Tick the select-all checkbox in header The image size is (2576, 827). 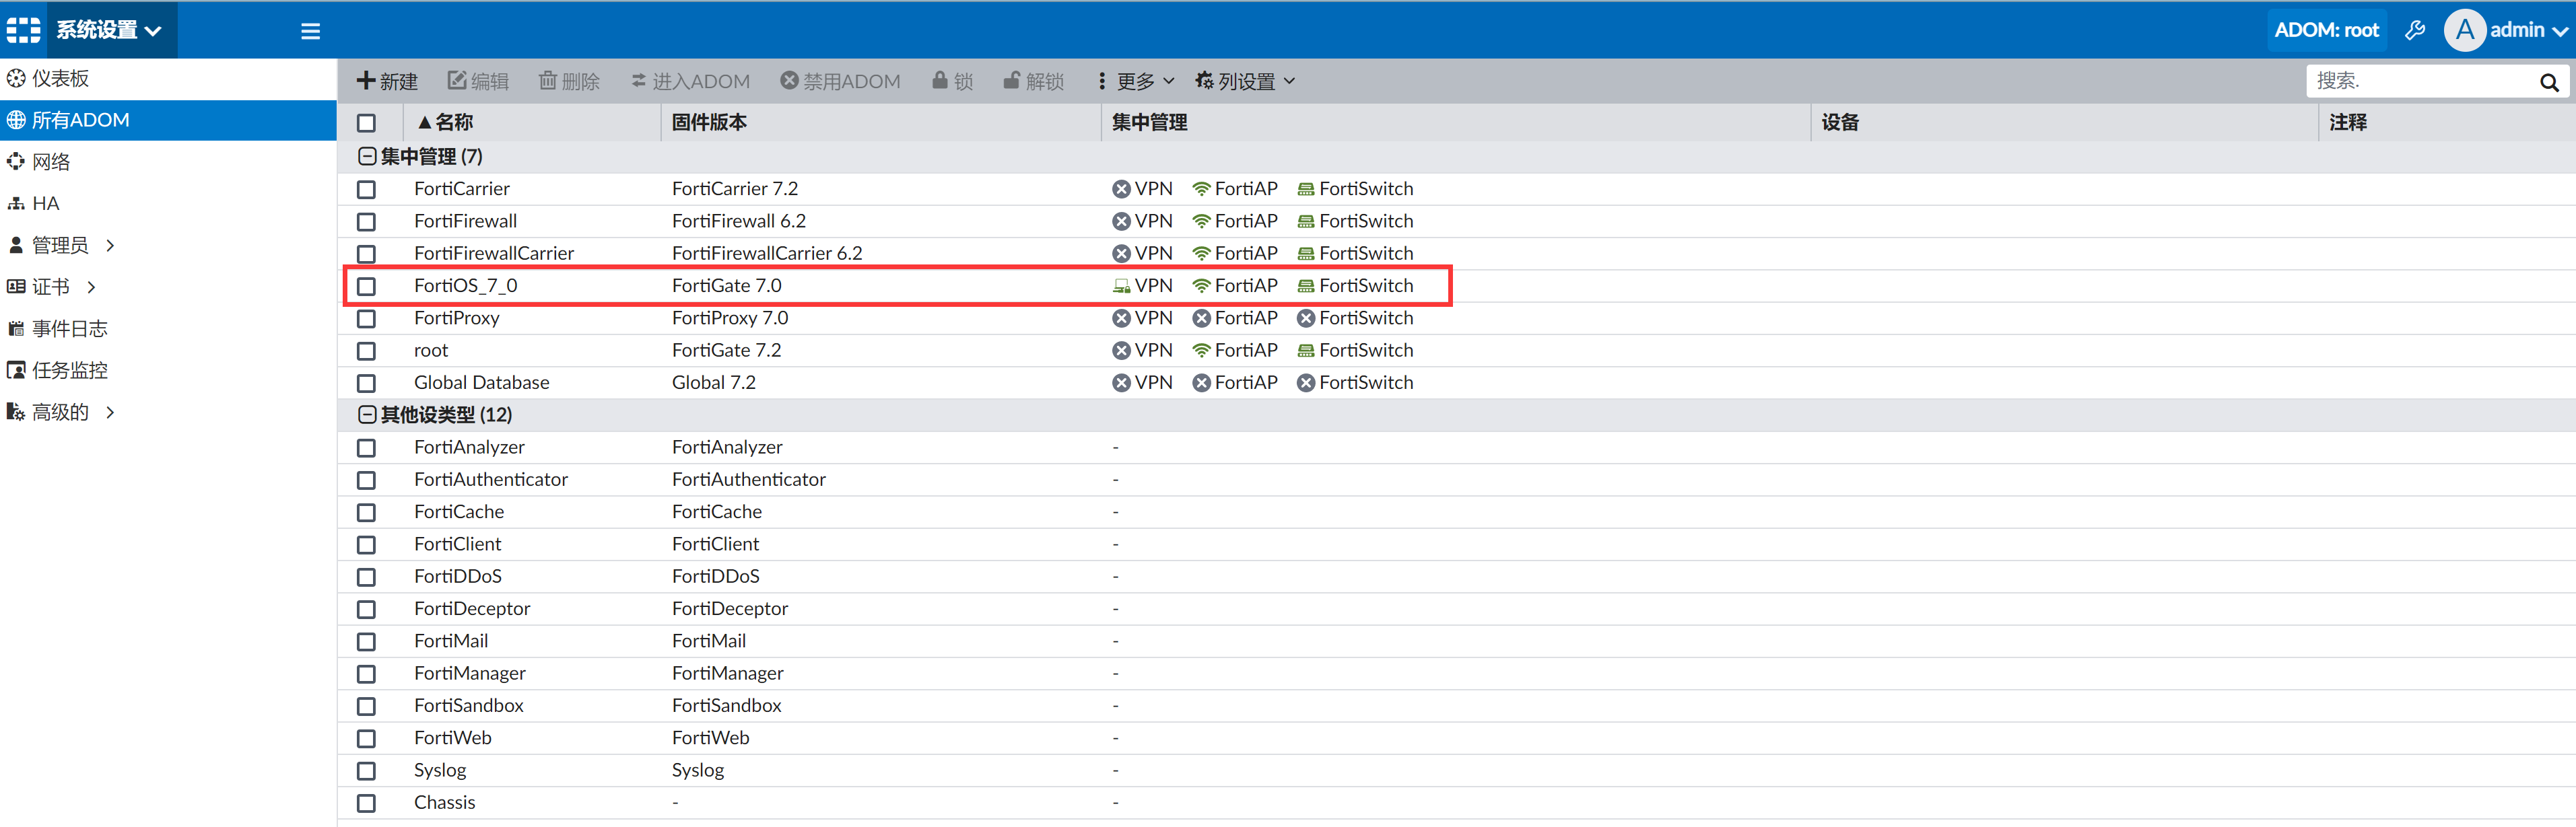[x=366, y=123]
